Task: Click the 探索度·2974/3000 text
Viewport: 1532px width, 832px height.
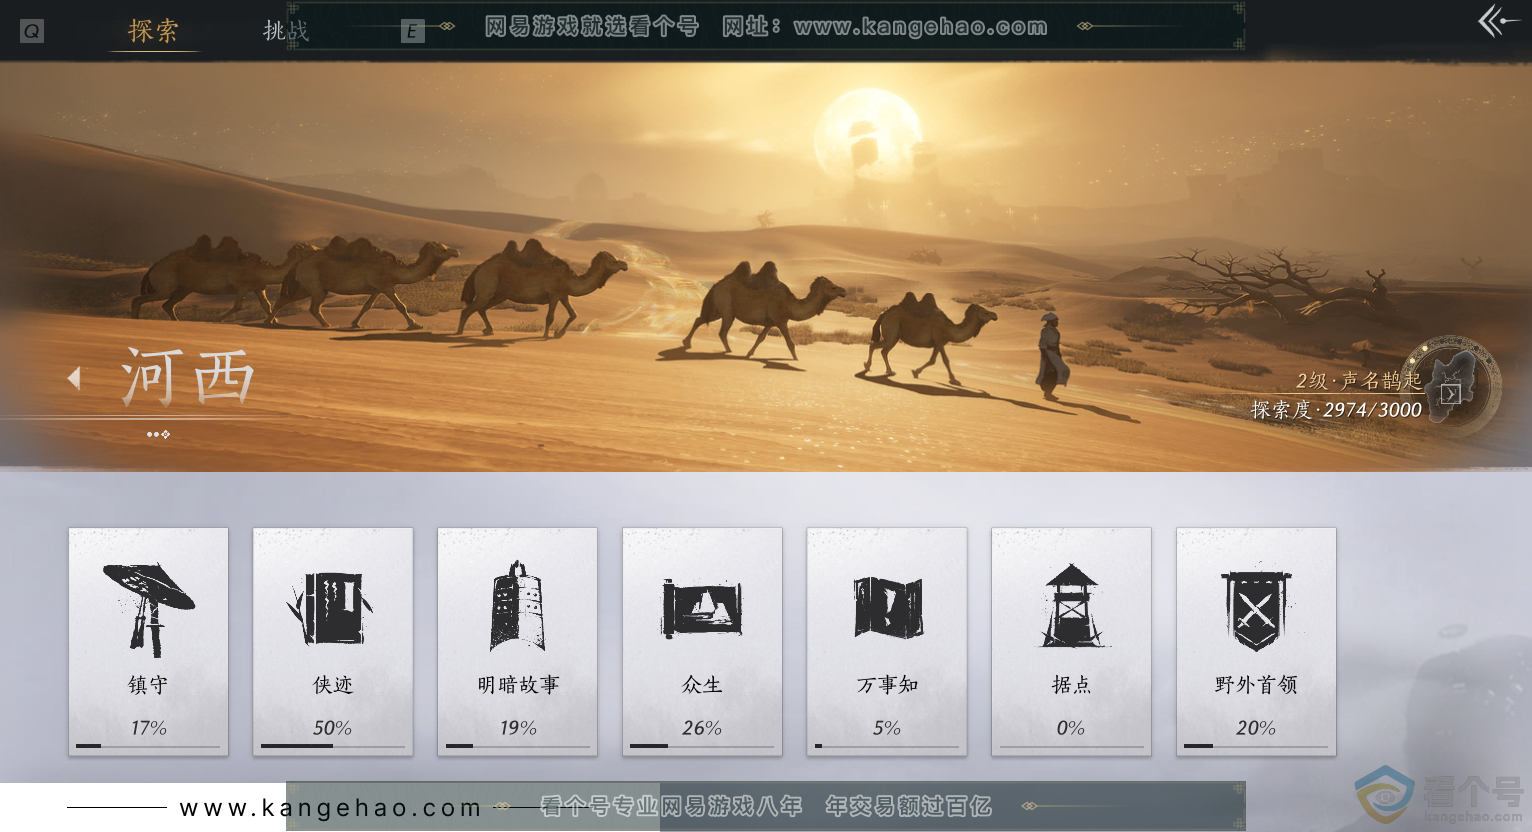Action: click(x=1336, y=409)
